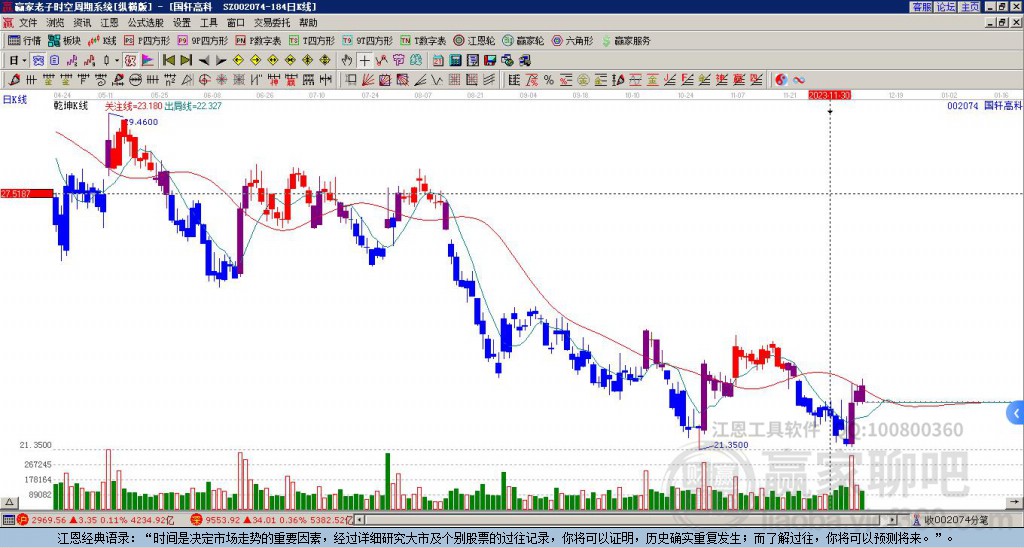The height and width of the screenshot is (548, 1024).
Task: Open the 浏览 menu
Action: tap(56, 23)
